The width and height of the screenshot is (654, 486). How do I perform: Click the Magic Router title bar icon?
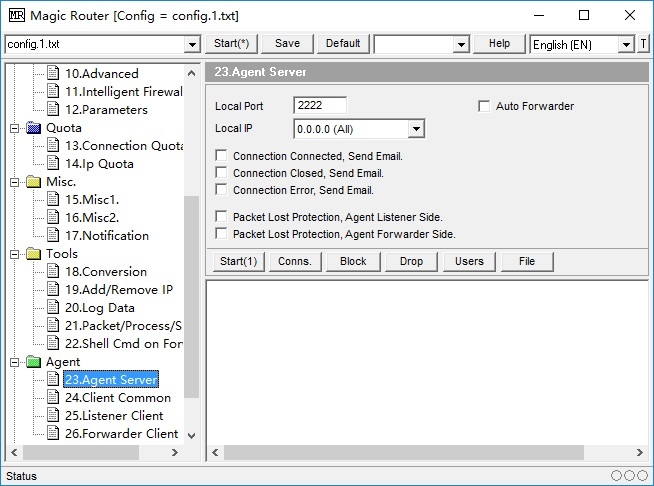click(15, 15)
